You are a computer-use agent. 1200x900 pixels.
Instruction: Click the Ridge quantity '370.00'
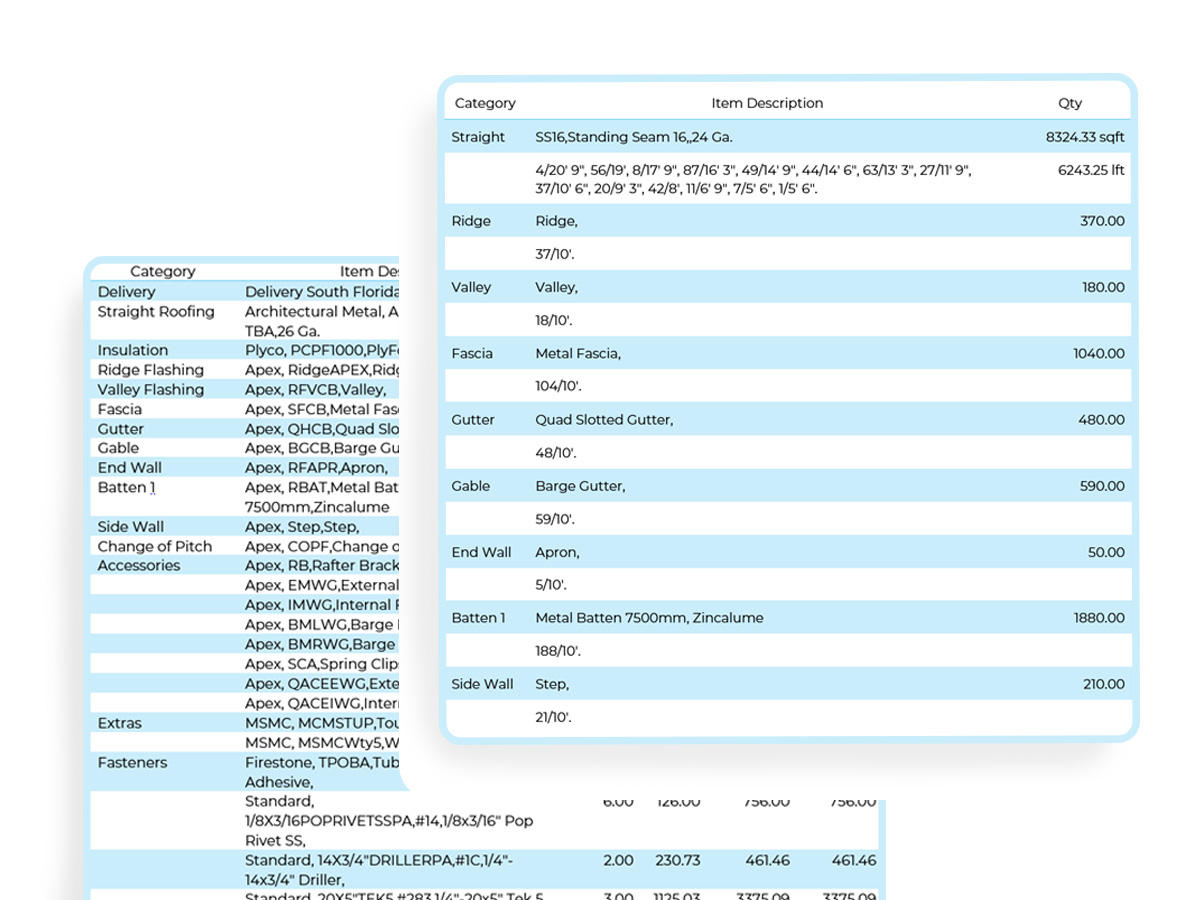[1102, 221]
